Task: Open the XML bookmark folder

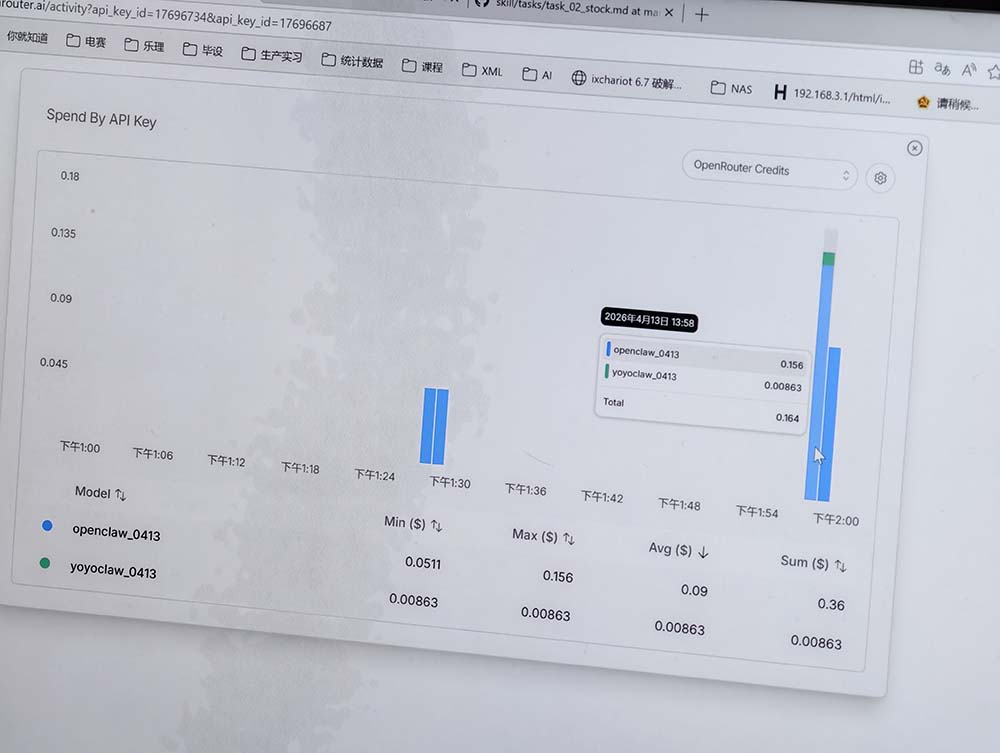Action: pos(482,70)
